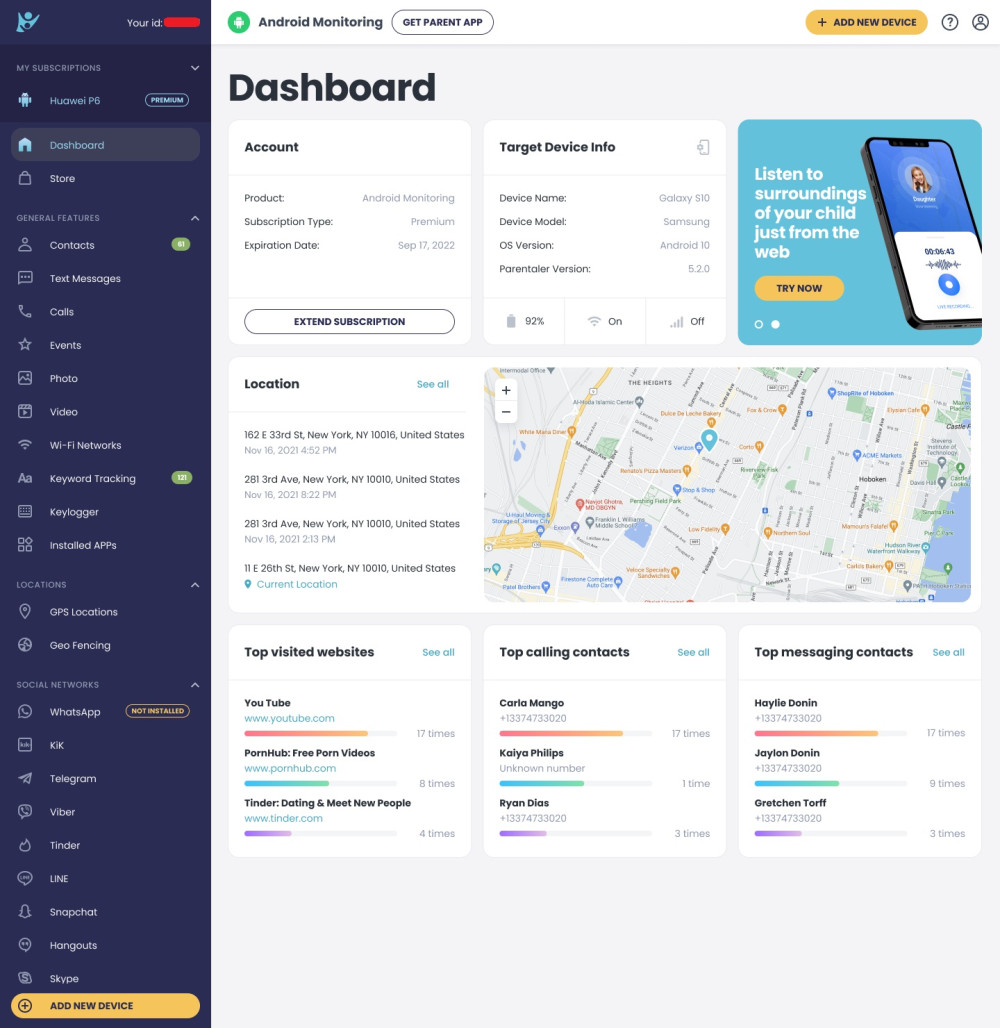Image resolution: width=1000 pixels, height=1028 pixels.
Task: Toggle the Wi-Fi On status indicator
Action: 604,321
